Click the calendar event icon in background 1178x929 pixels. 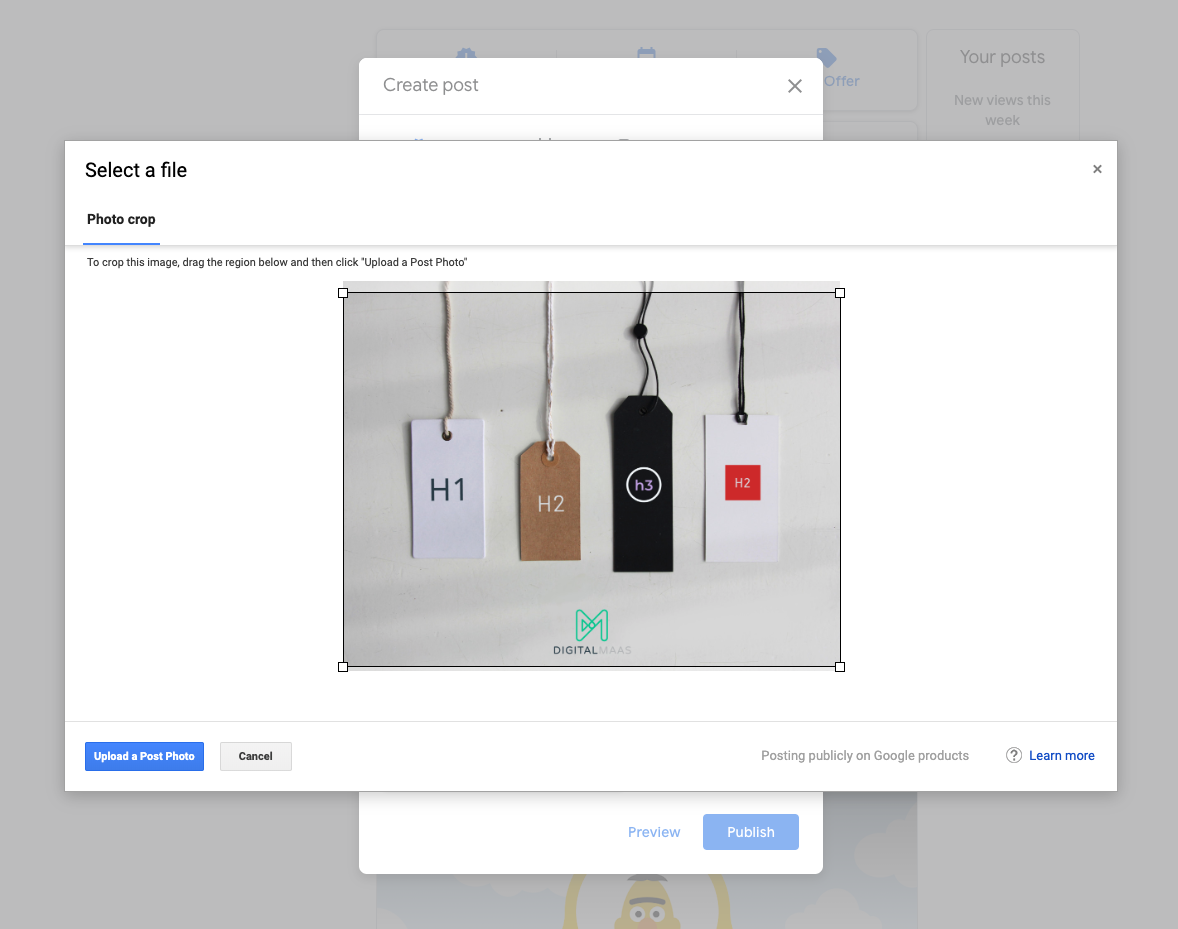(x=646, y=53)
